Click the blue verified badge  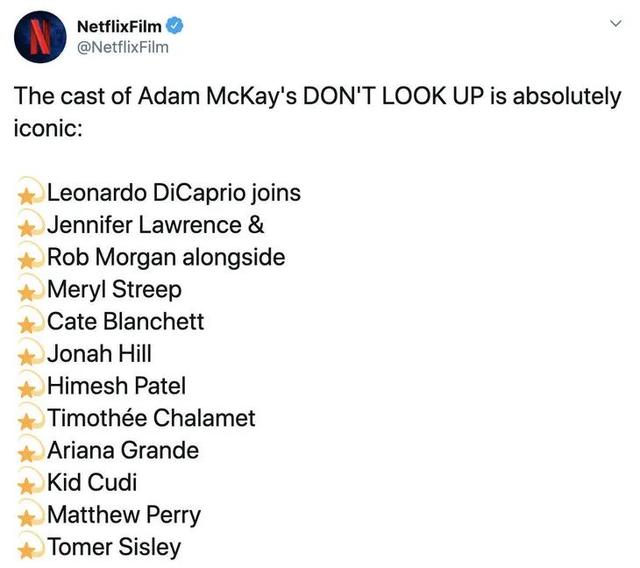181,24
